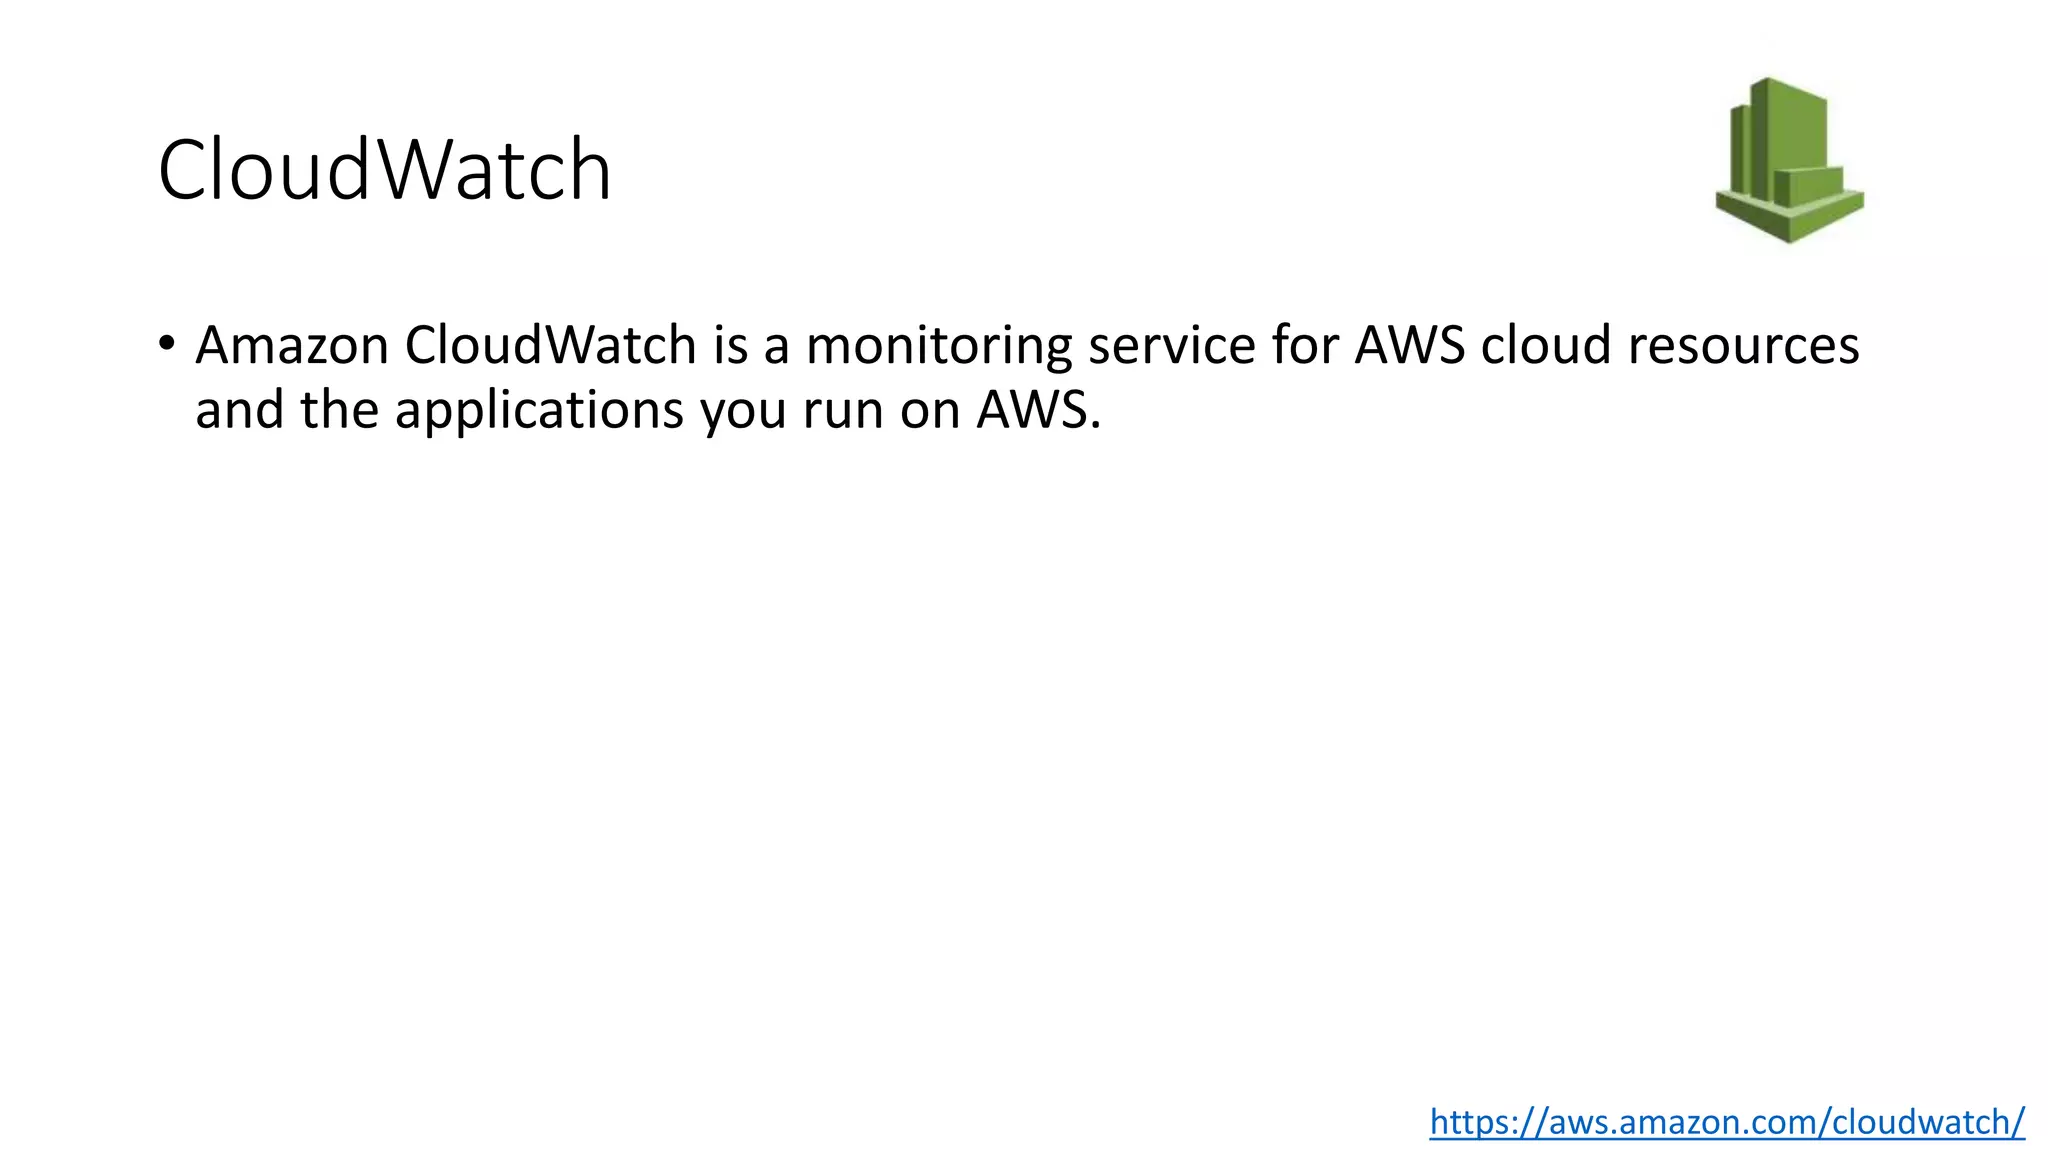Click the word Amazon in the bullet

click(292, 346)
